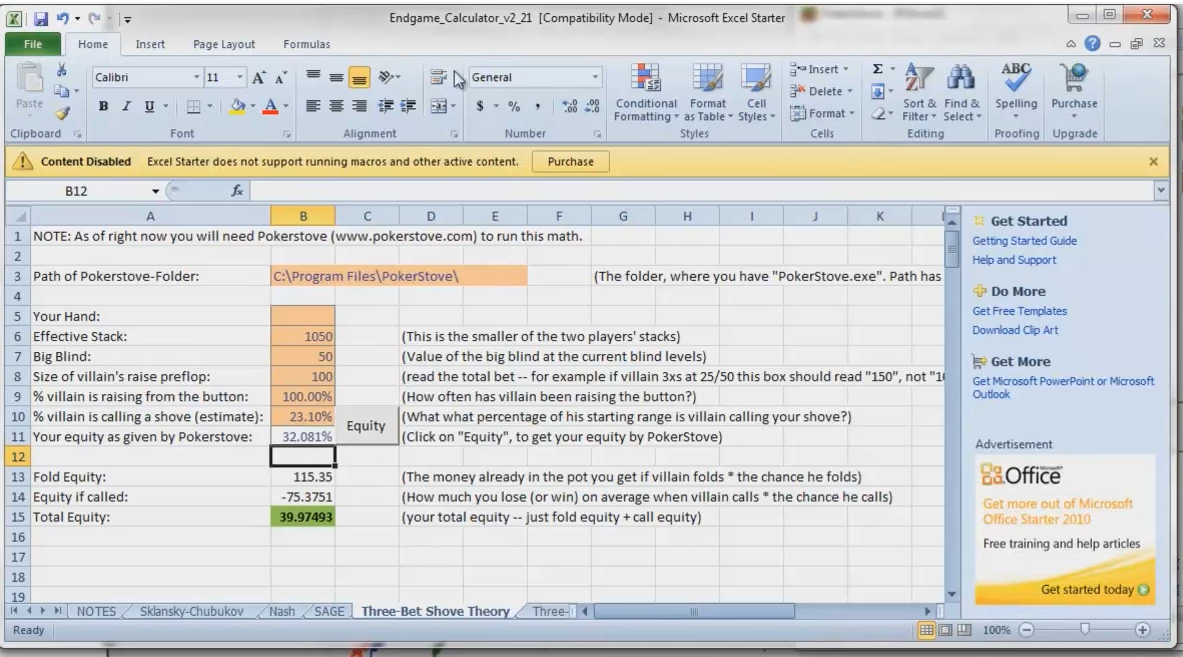Click the Decrease Font Size icon
Screen dimensions: 1183x657
[281, 78]
